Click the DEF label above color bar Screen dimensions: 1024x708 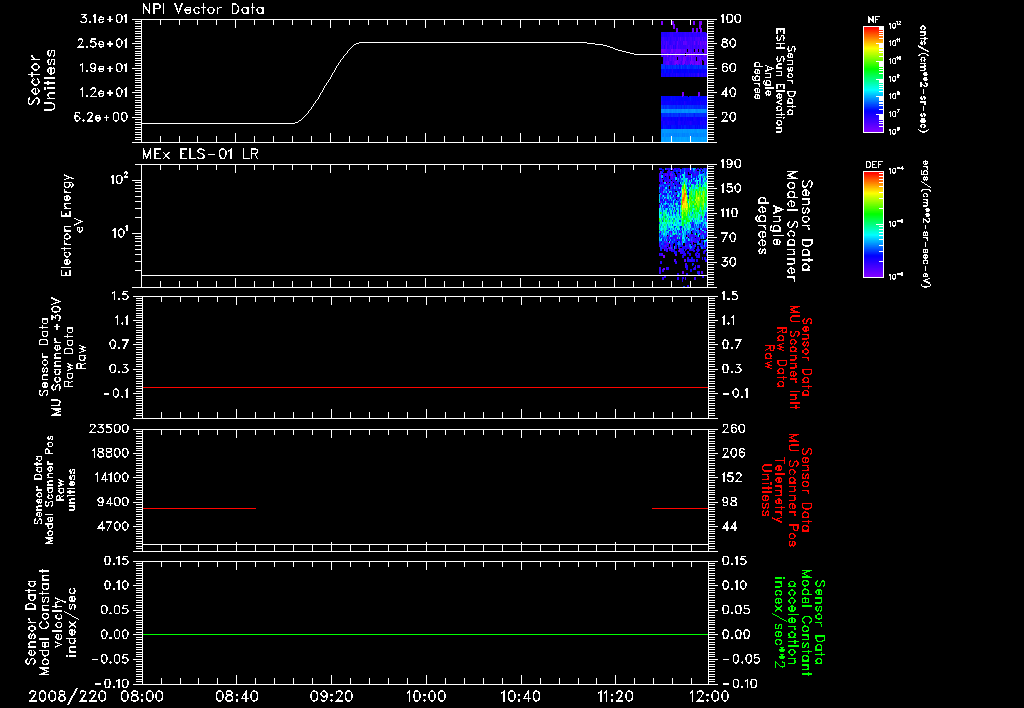point(874,165)
